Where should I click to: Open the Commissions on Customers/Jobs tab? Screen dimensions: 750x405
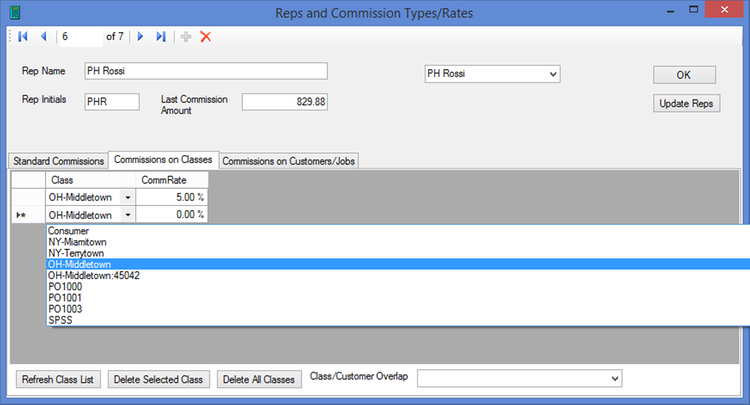pyautogui.click(x=288, y=161)
